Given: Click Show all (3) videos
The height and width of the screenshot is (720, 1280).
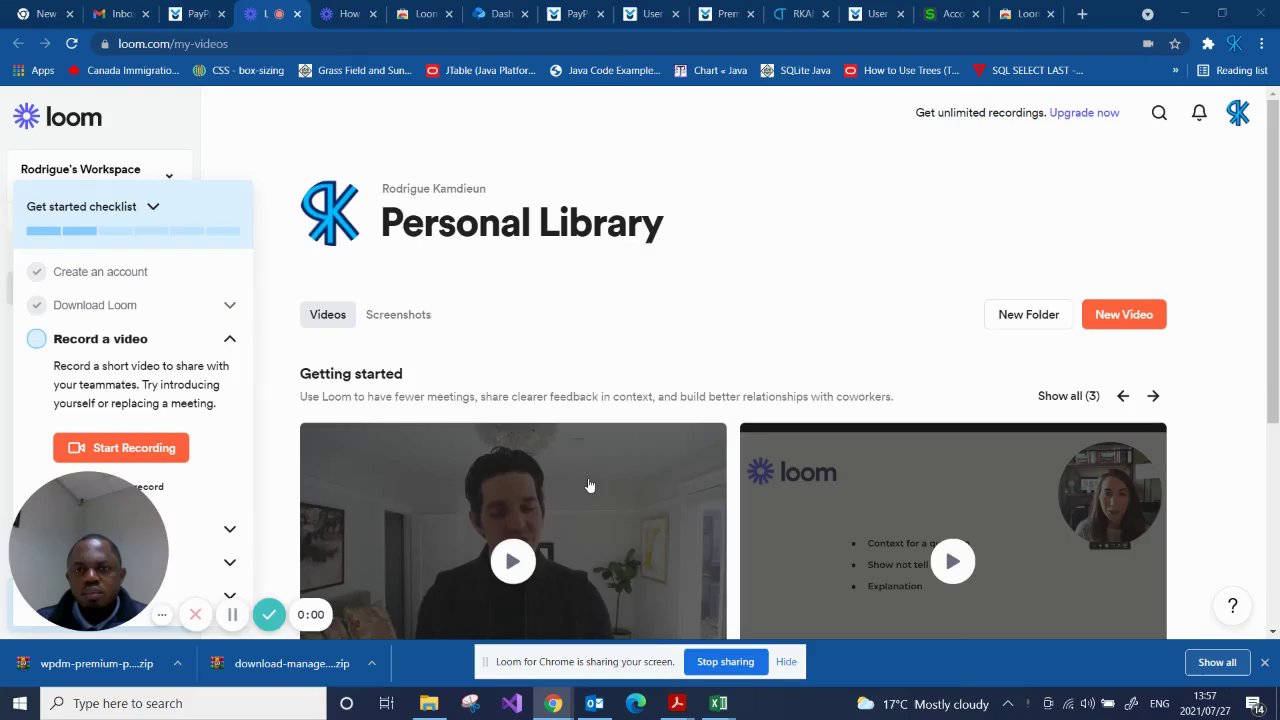Looking at the screenshot, I should tap(1068, 396).
